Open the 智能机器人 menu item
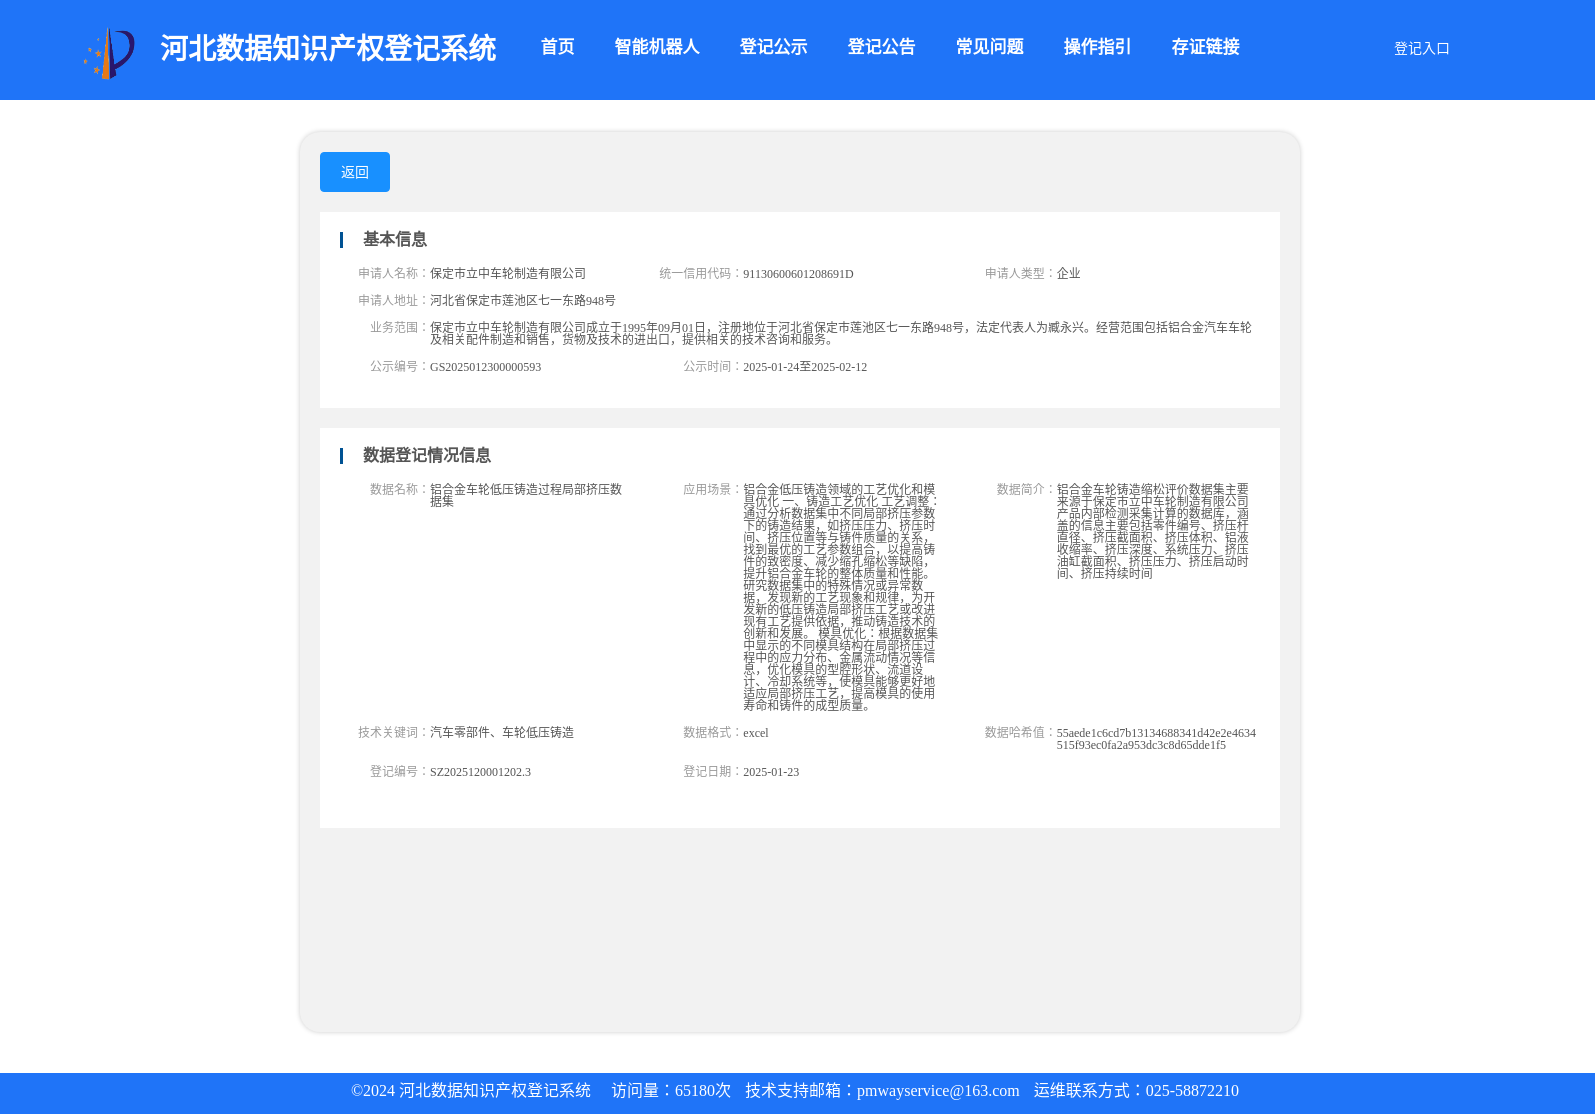 (656, 47)
